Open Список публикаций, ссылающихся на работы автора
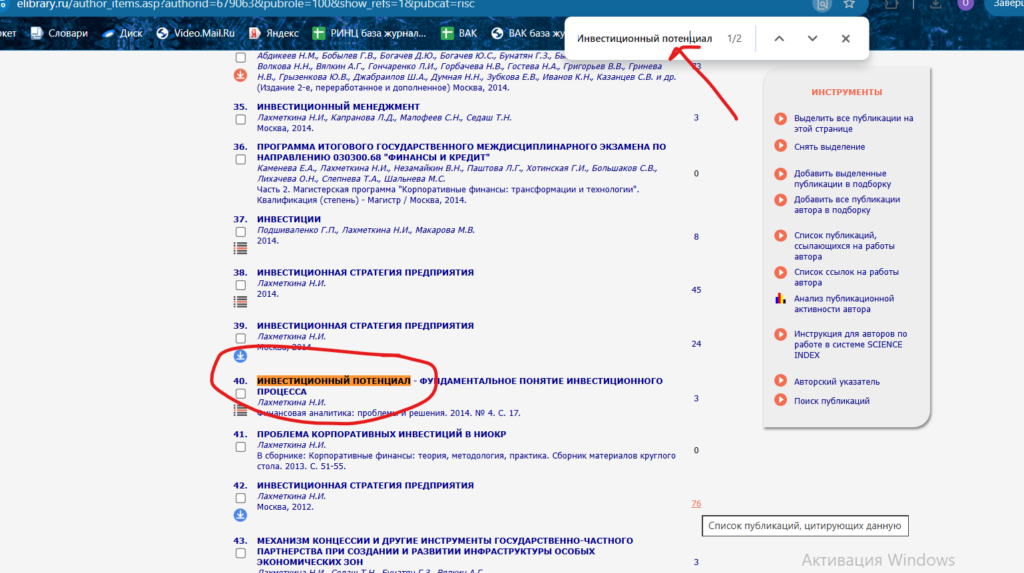The height and width of the screenshot is (573, 1024). coord(844,246)
